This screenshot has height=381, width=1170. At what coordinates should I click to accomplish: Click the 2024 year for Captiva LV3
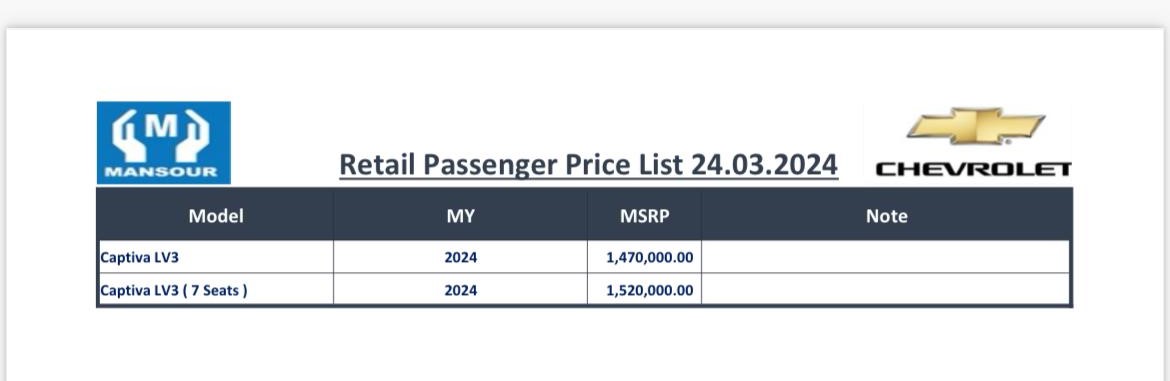(x=460, y=257)
